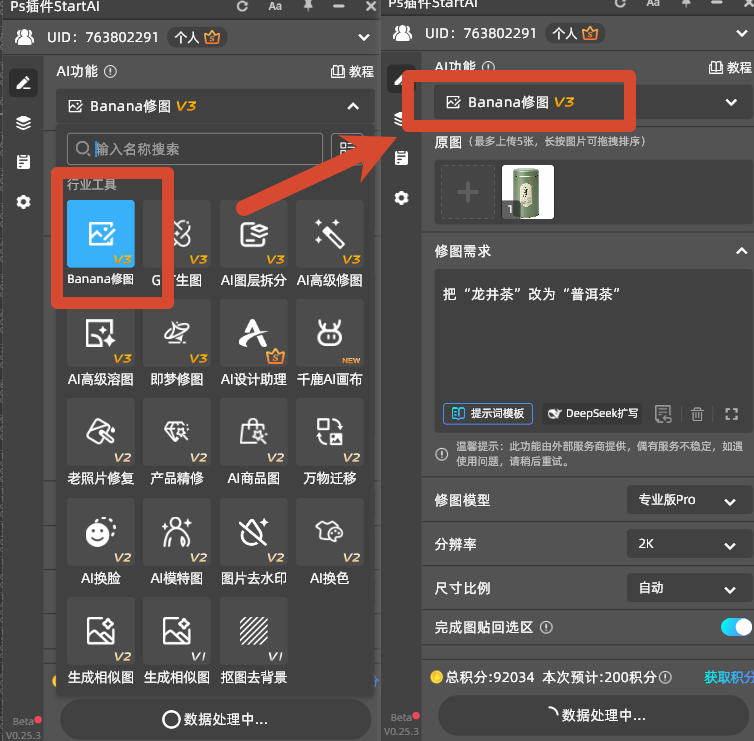The height and width of the screenshot is (741, 754).
Task: Open the 图片去水印 tool
Action: click(253, 532)
